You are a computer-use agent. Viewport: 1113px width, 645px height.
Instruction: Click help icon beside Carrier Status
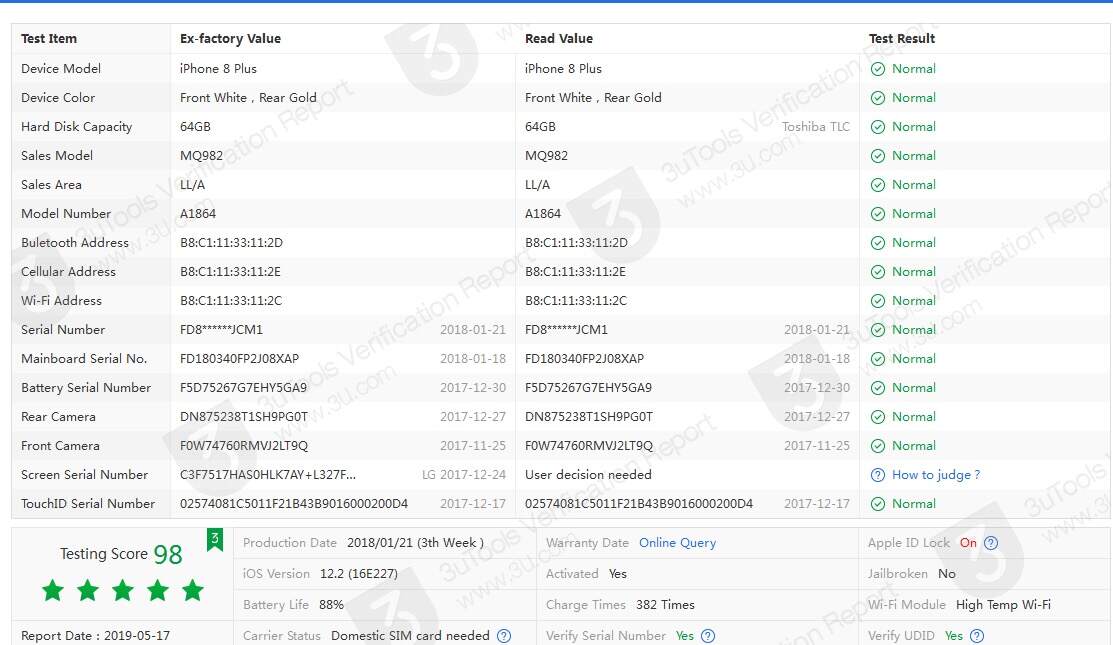(504, 636)
